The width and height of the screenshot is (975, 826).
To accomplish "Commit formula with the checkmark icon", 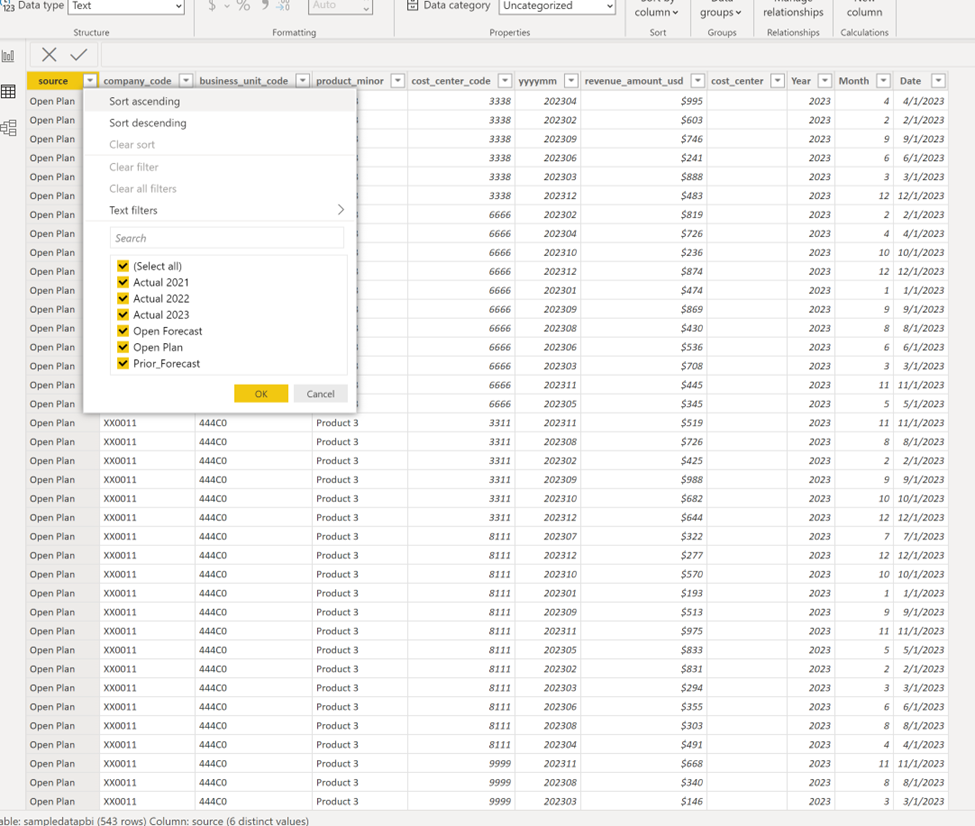I will tap(78, 55).
